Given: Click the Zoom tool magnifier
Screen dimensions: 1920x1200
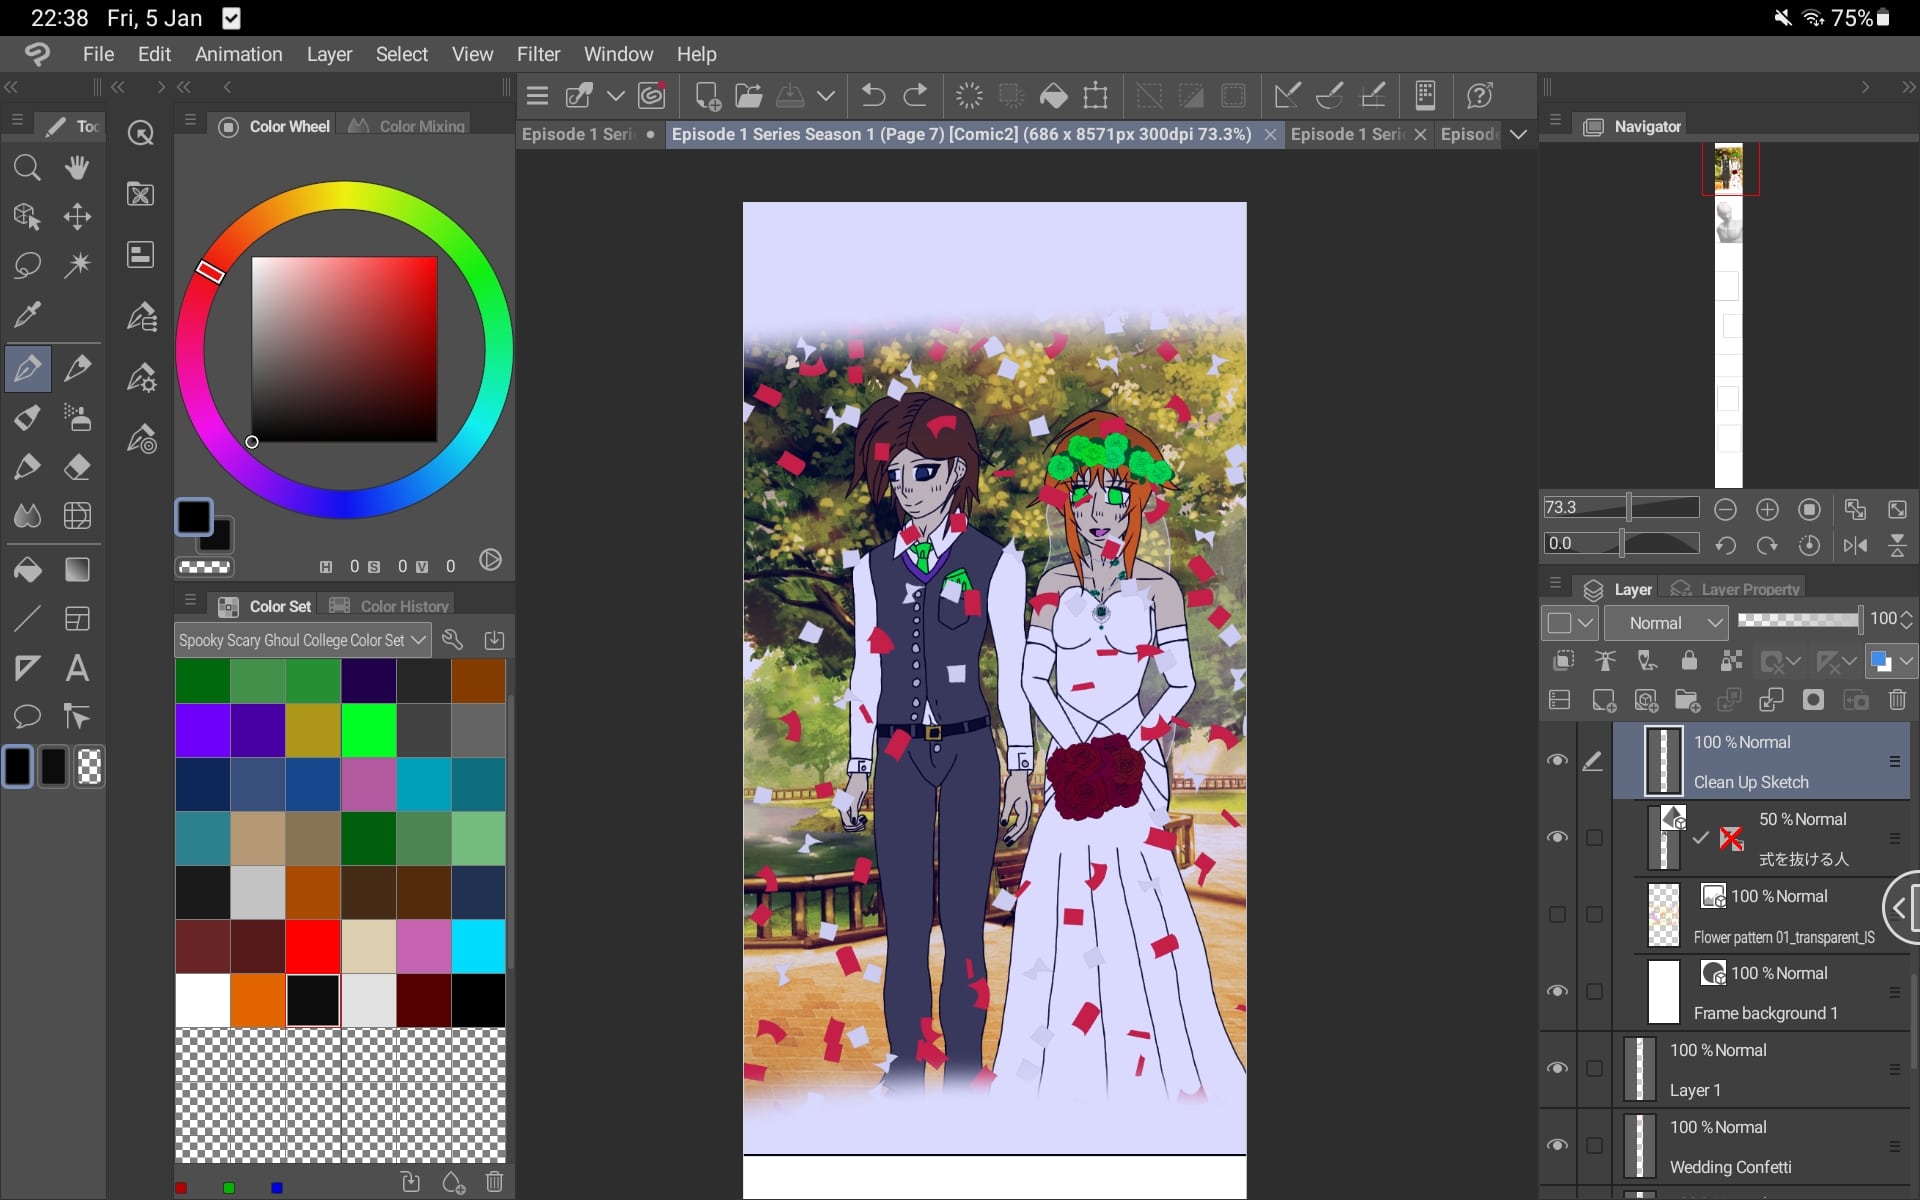Looking at the screenshot, I should coord(27,167).
